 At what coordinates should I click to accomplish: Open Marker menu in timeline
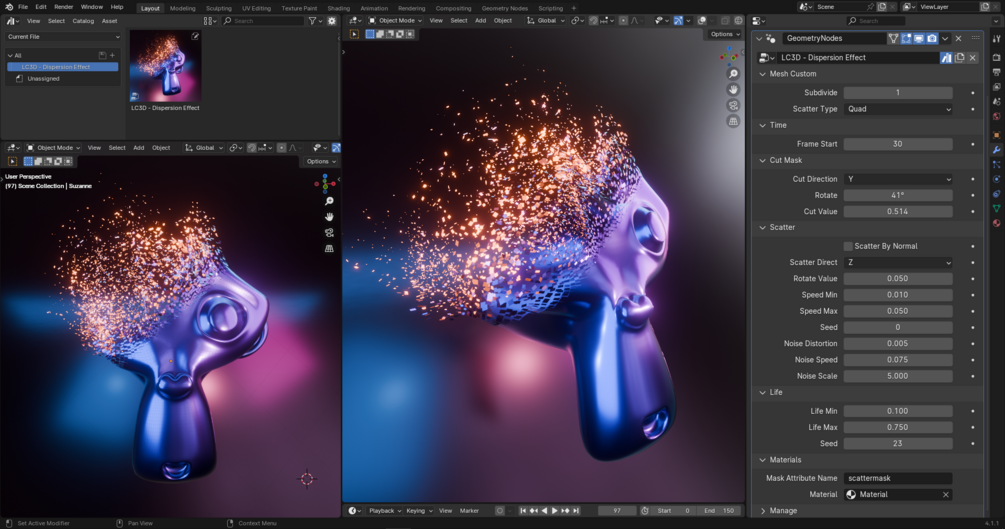tap(469, 510)
